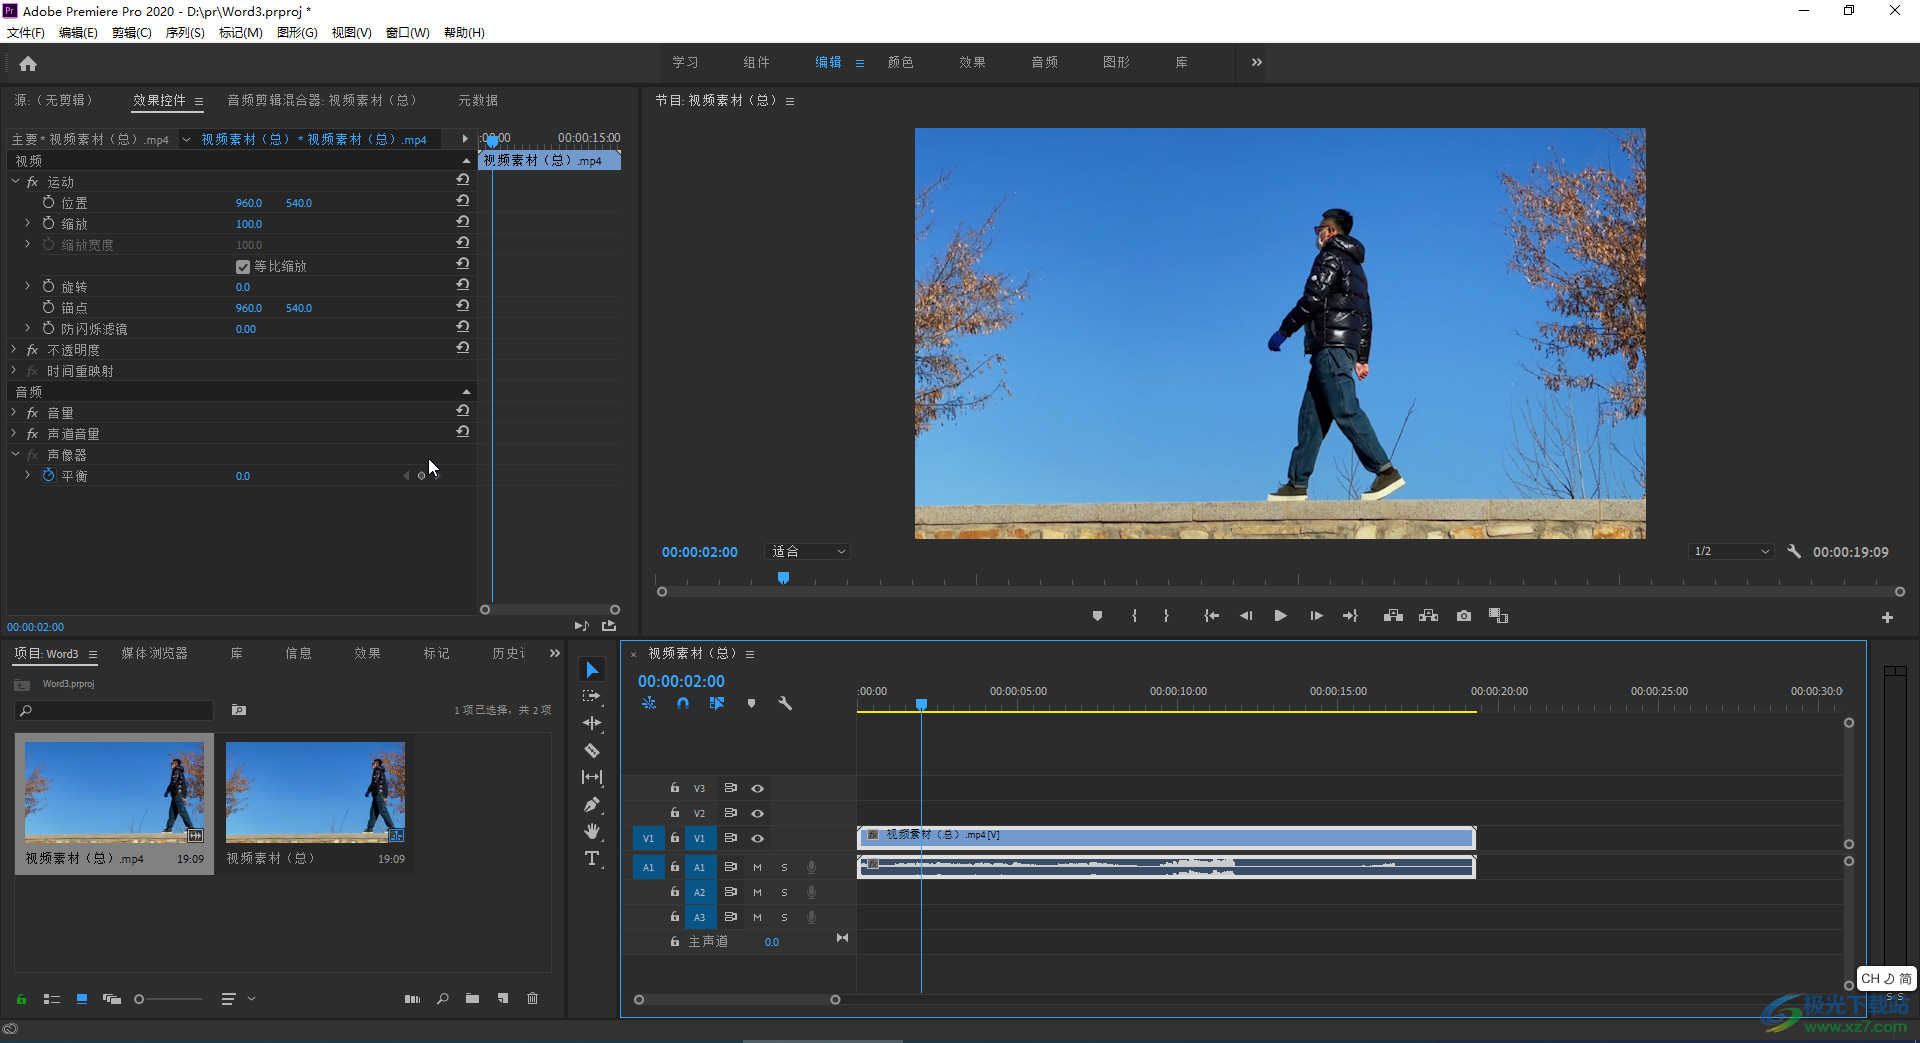Toggle Snap magnet icon in the timeline
Screen dimensions: 1920x1043
[683, 703]
